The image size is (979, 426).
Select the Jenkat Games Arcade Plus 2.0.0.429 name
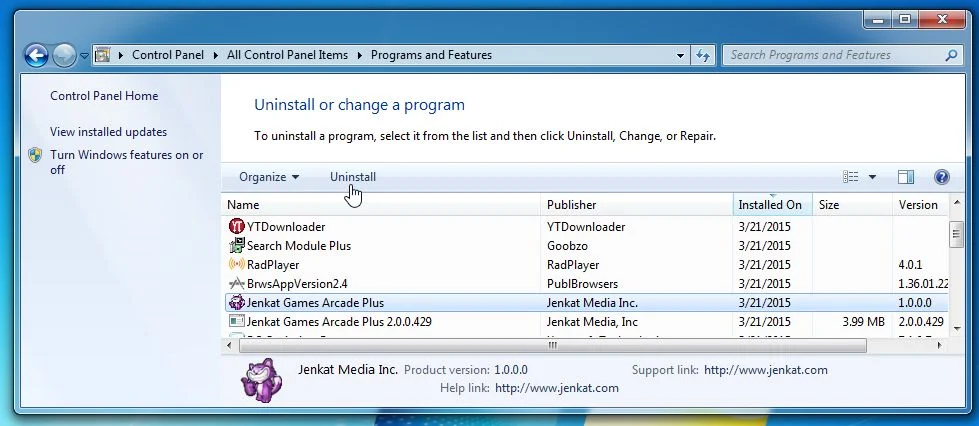339,322
